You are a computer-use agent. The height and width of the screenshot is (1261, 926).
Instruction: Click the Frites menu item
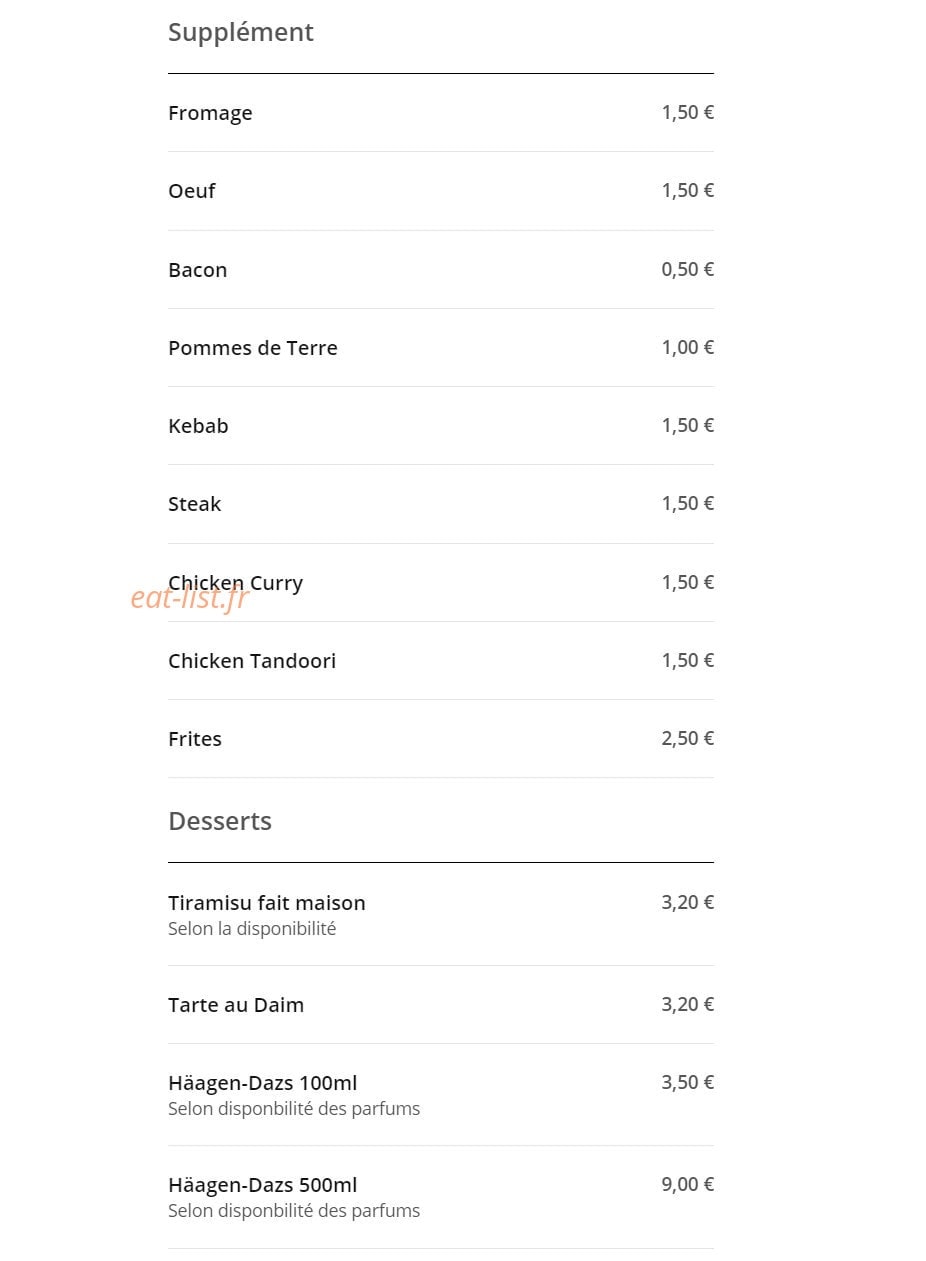441,738
